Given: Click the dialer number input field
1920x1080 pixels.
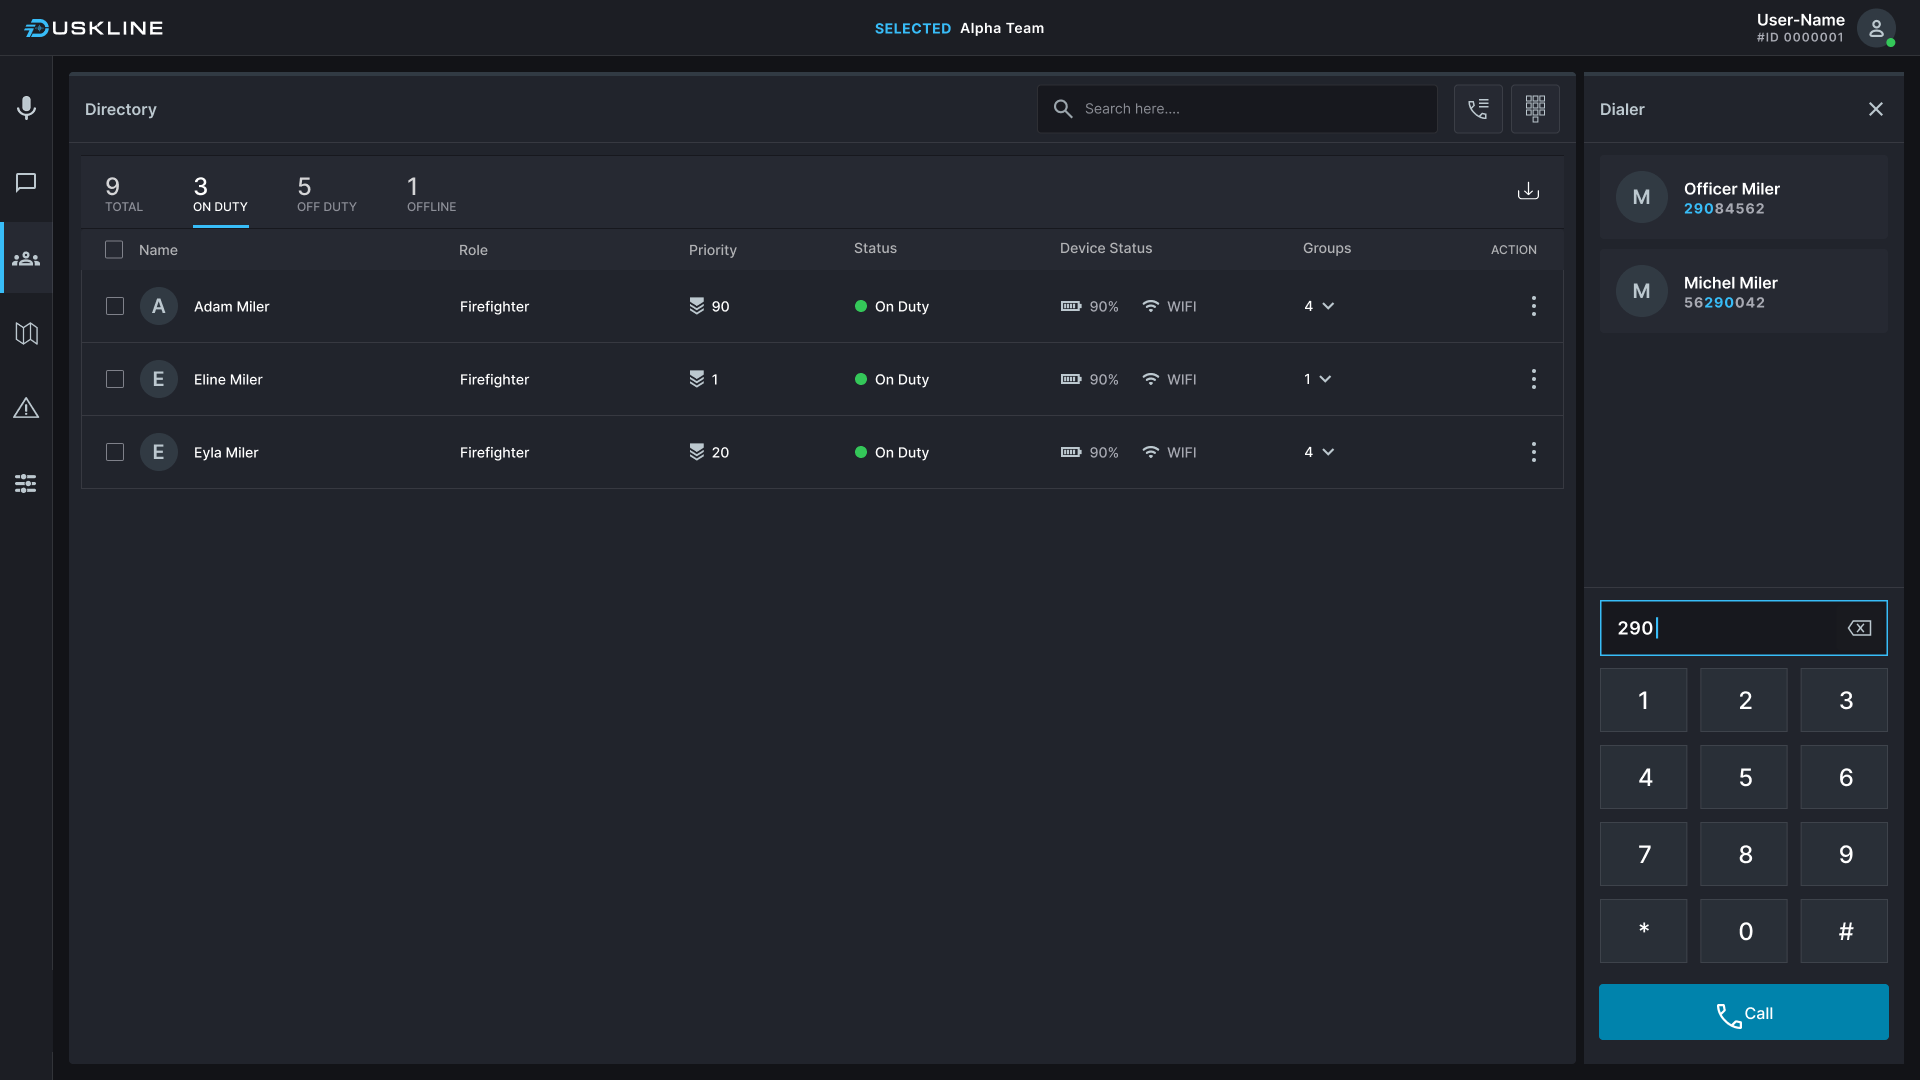Looking at the screenshot, I should tap(1743, 628).
